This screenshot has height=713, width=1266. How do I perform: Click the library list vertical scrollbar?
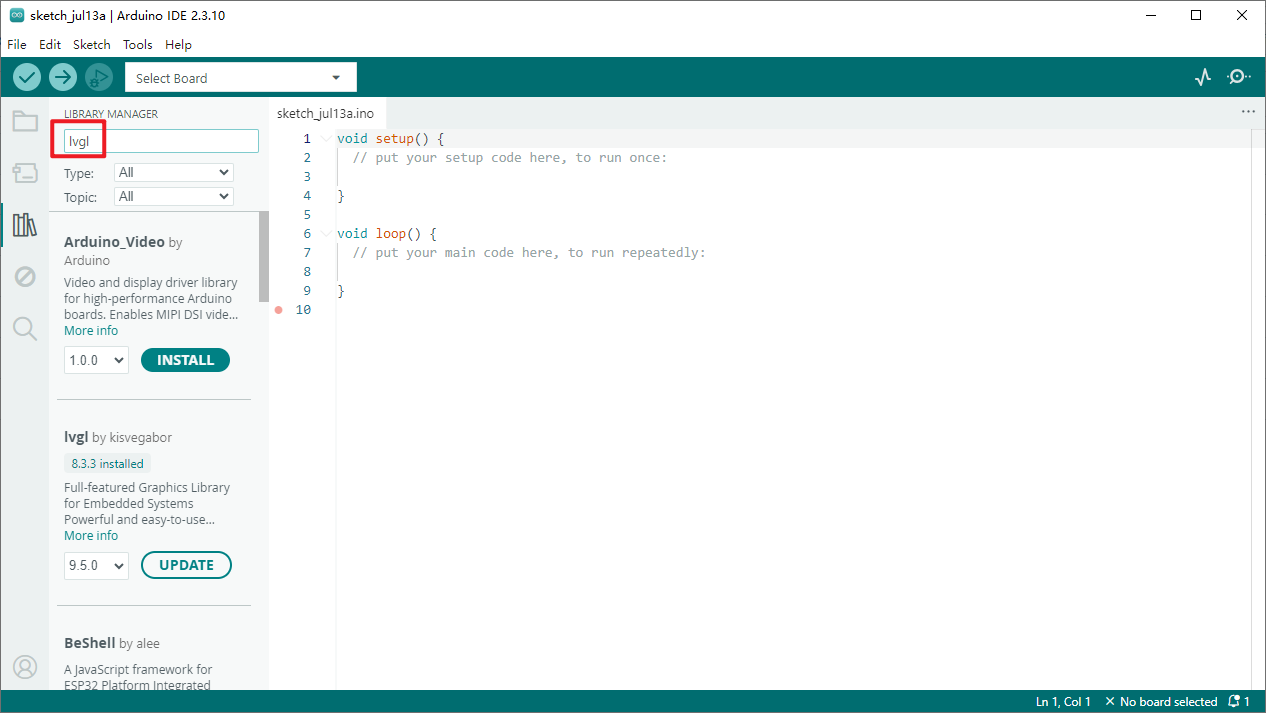pyautogui.click(x=264, y=256)
